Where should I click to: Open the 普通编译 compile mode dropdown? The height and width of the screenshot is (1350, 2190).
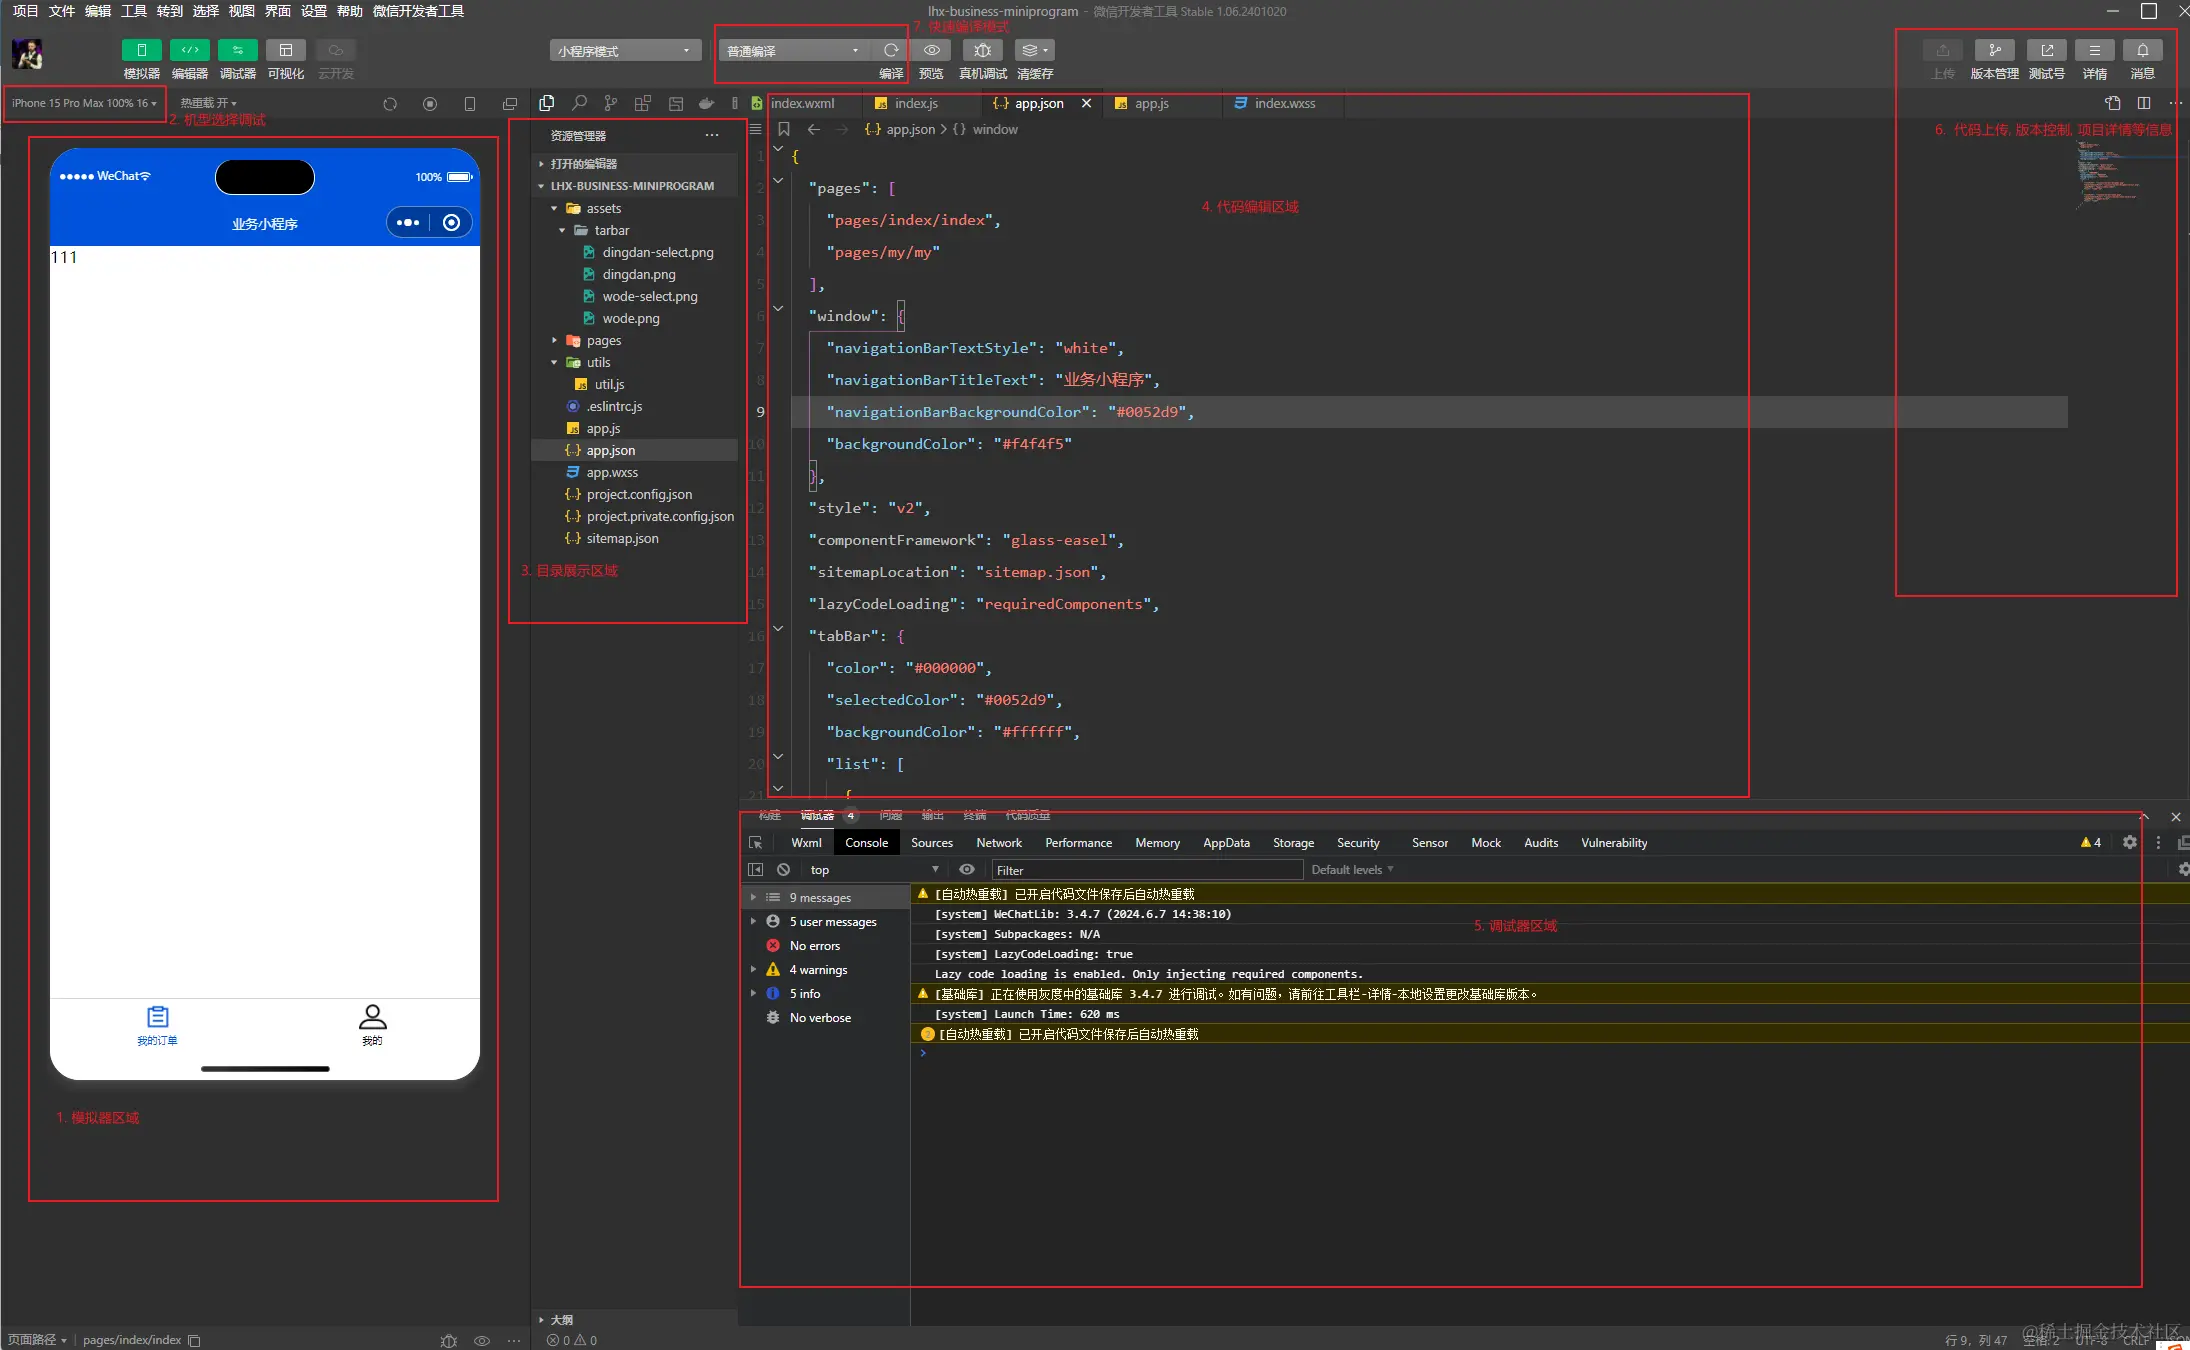(794, 51)
